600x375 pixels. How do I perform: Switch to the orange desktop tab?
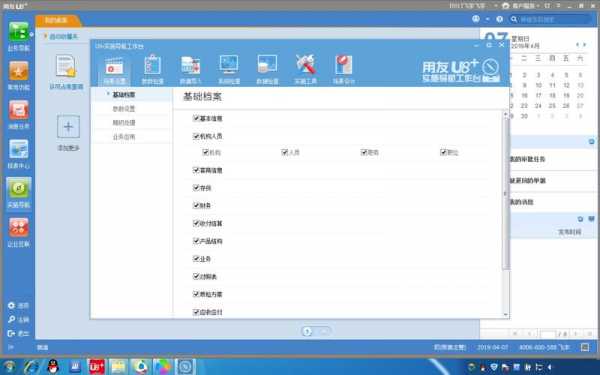pyautogui.click(x=57, y=20)
